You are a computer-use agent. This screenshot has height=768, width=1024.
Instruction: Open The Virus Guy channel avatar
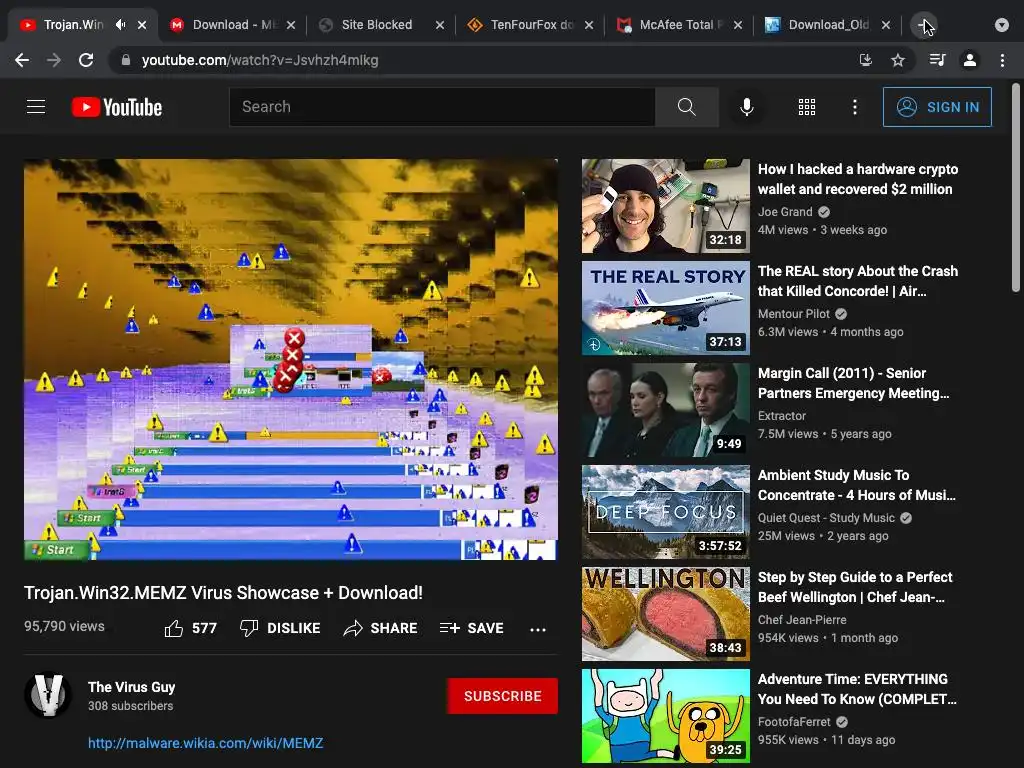[x=48, y=695]
